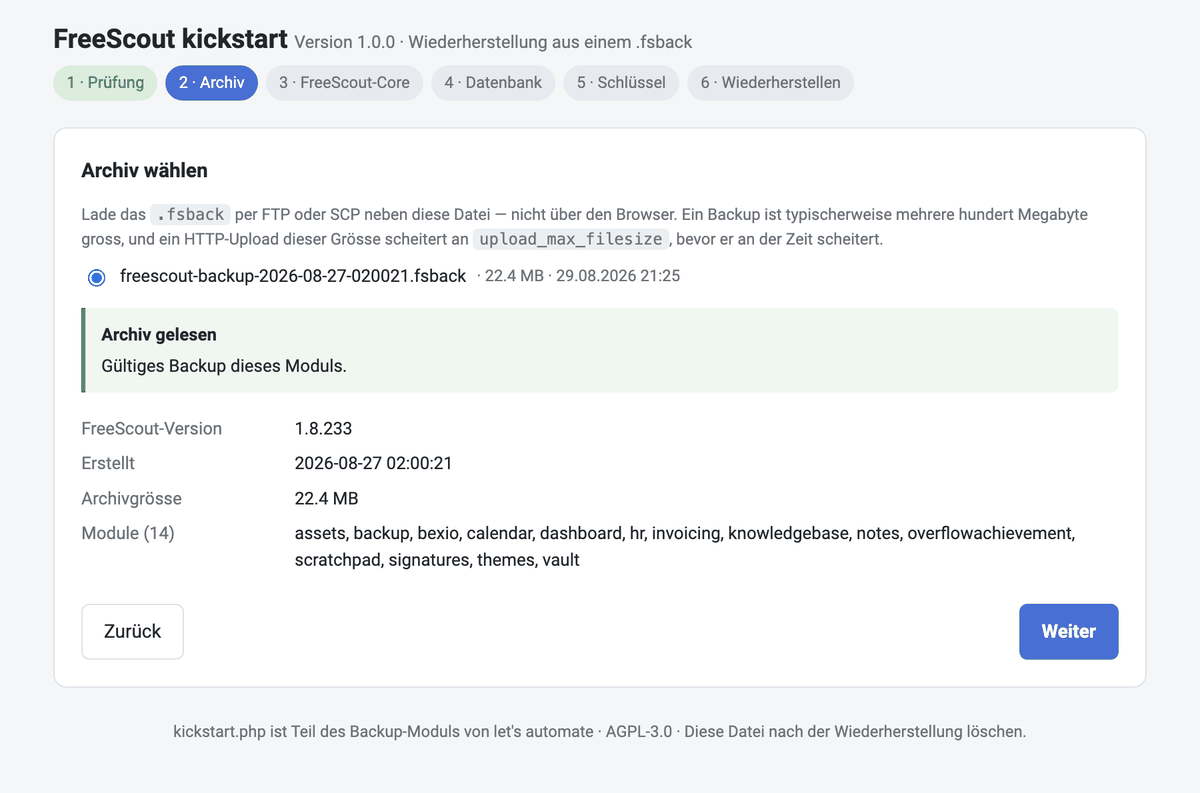Click the Version 1.0.0 subtitle text
The width and height of the screenshot is (1200, 793).
point(493,42)
